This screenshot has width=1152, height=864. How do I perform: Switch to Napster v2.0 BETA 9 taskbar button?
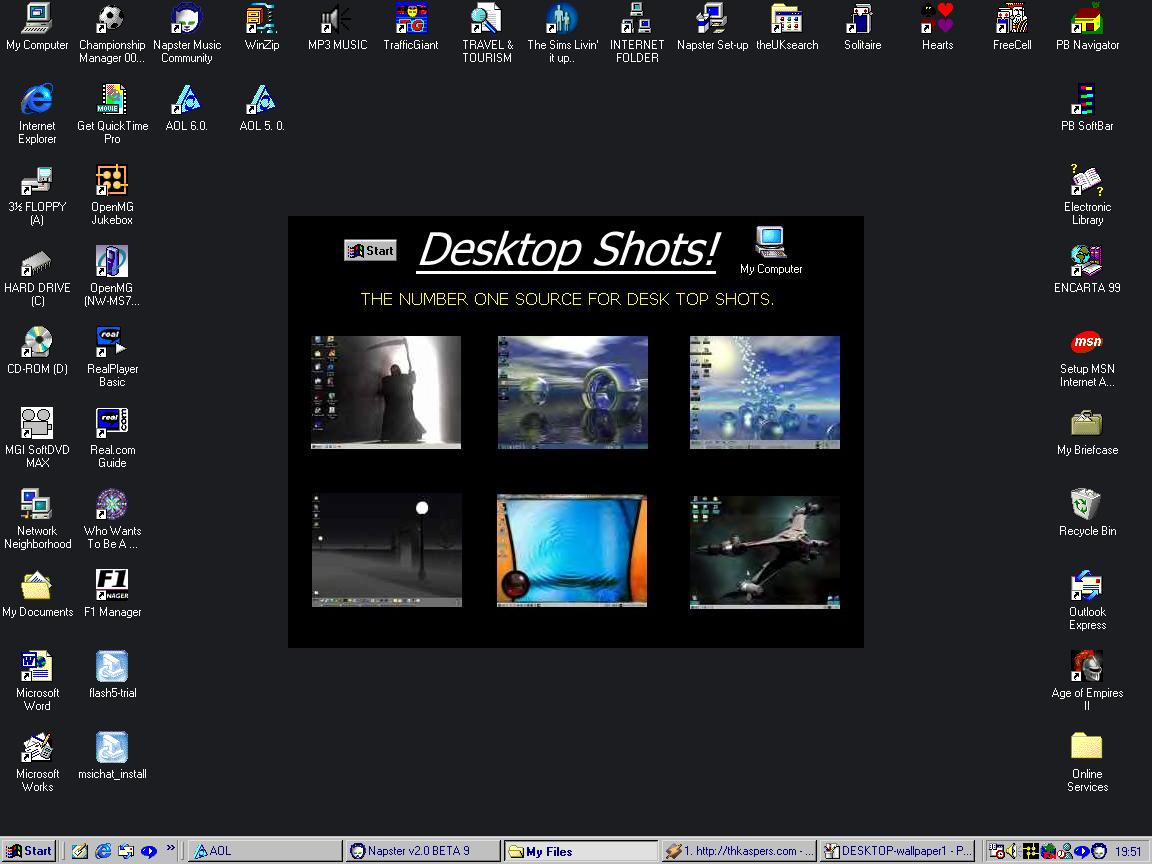click(424, 851)
